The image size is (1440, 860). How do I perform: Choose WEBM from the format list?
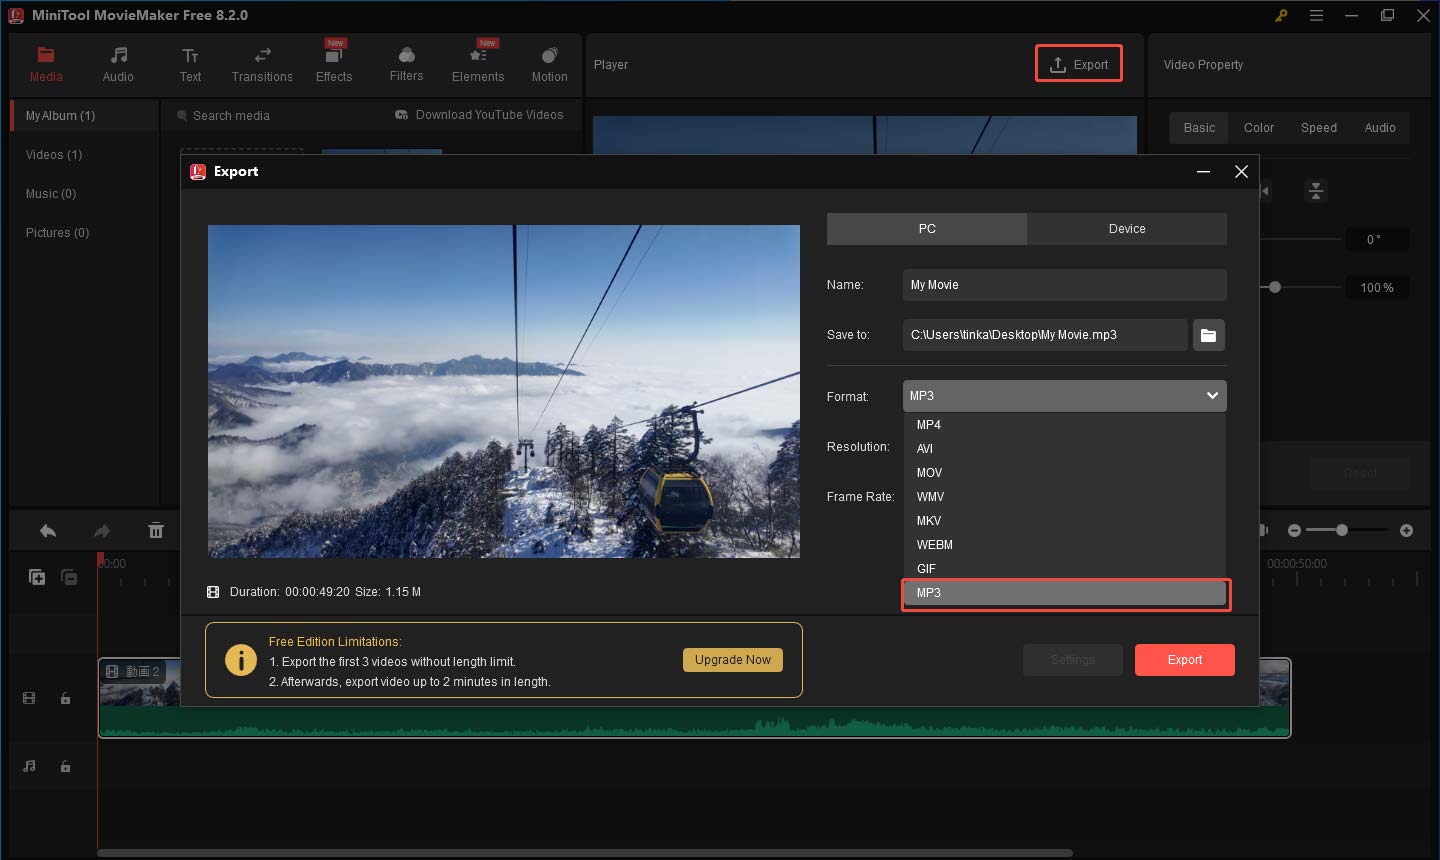click(1064, 545)
